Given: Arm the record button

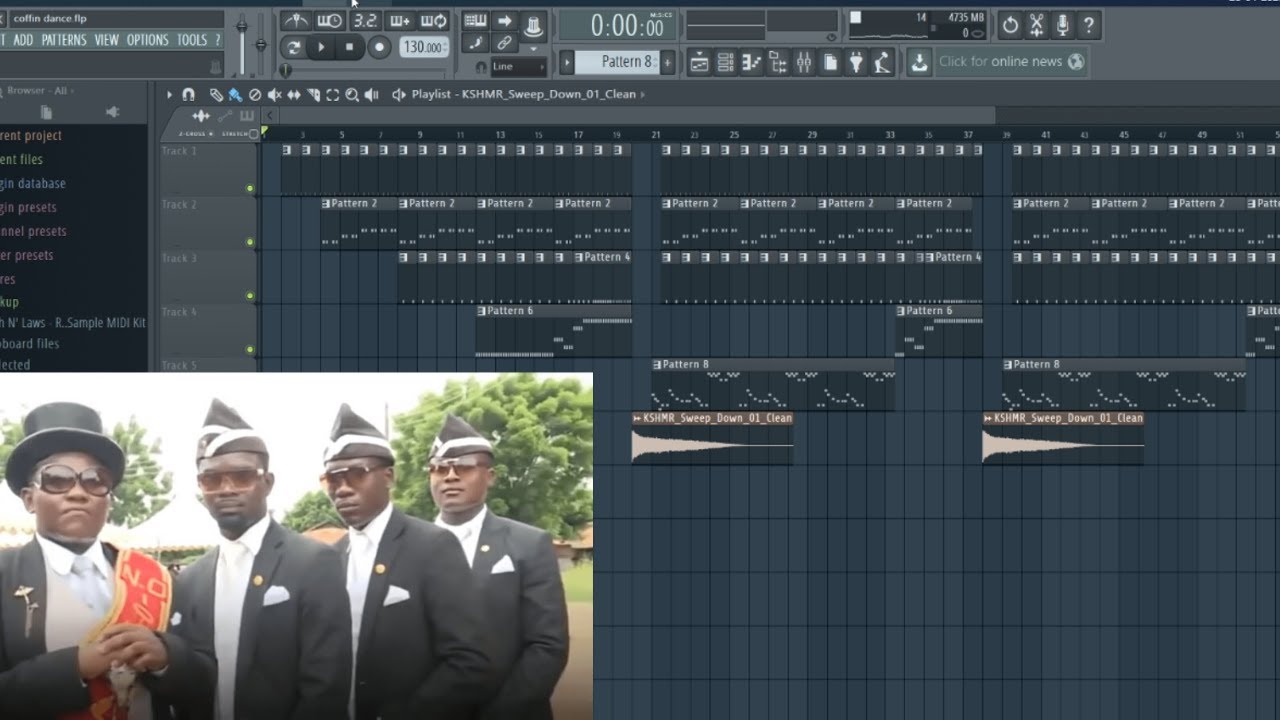Looking at the screenshot, I should [379, 47].
